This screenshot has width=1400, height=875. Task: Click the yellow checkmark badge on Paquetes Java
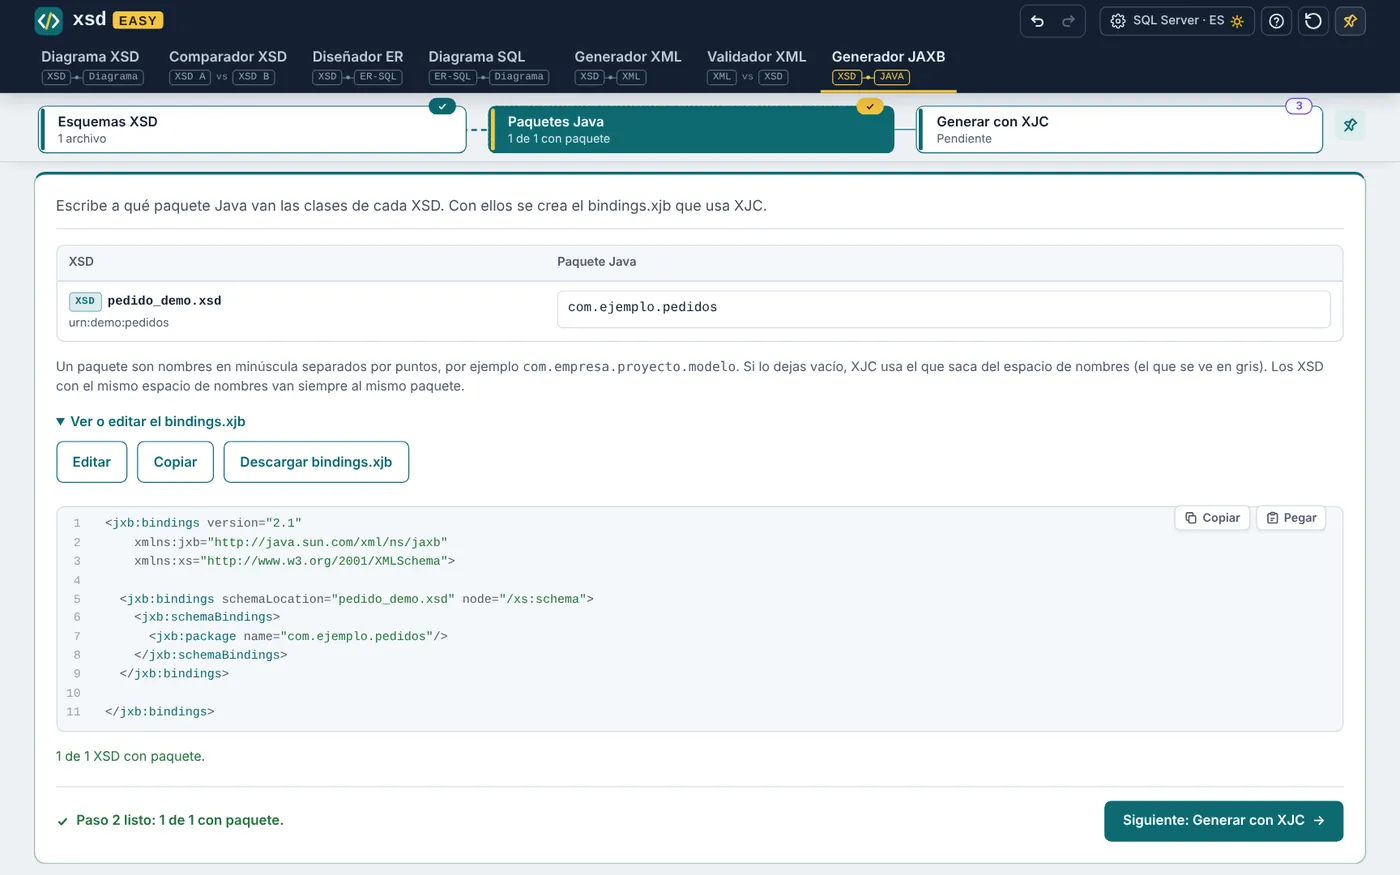tap(870, 106)
